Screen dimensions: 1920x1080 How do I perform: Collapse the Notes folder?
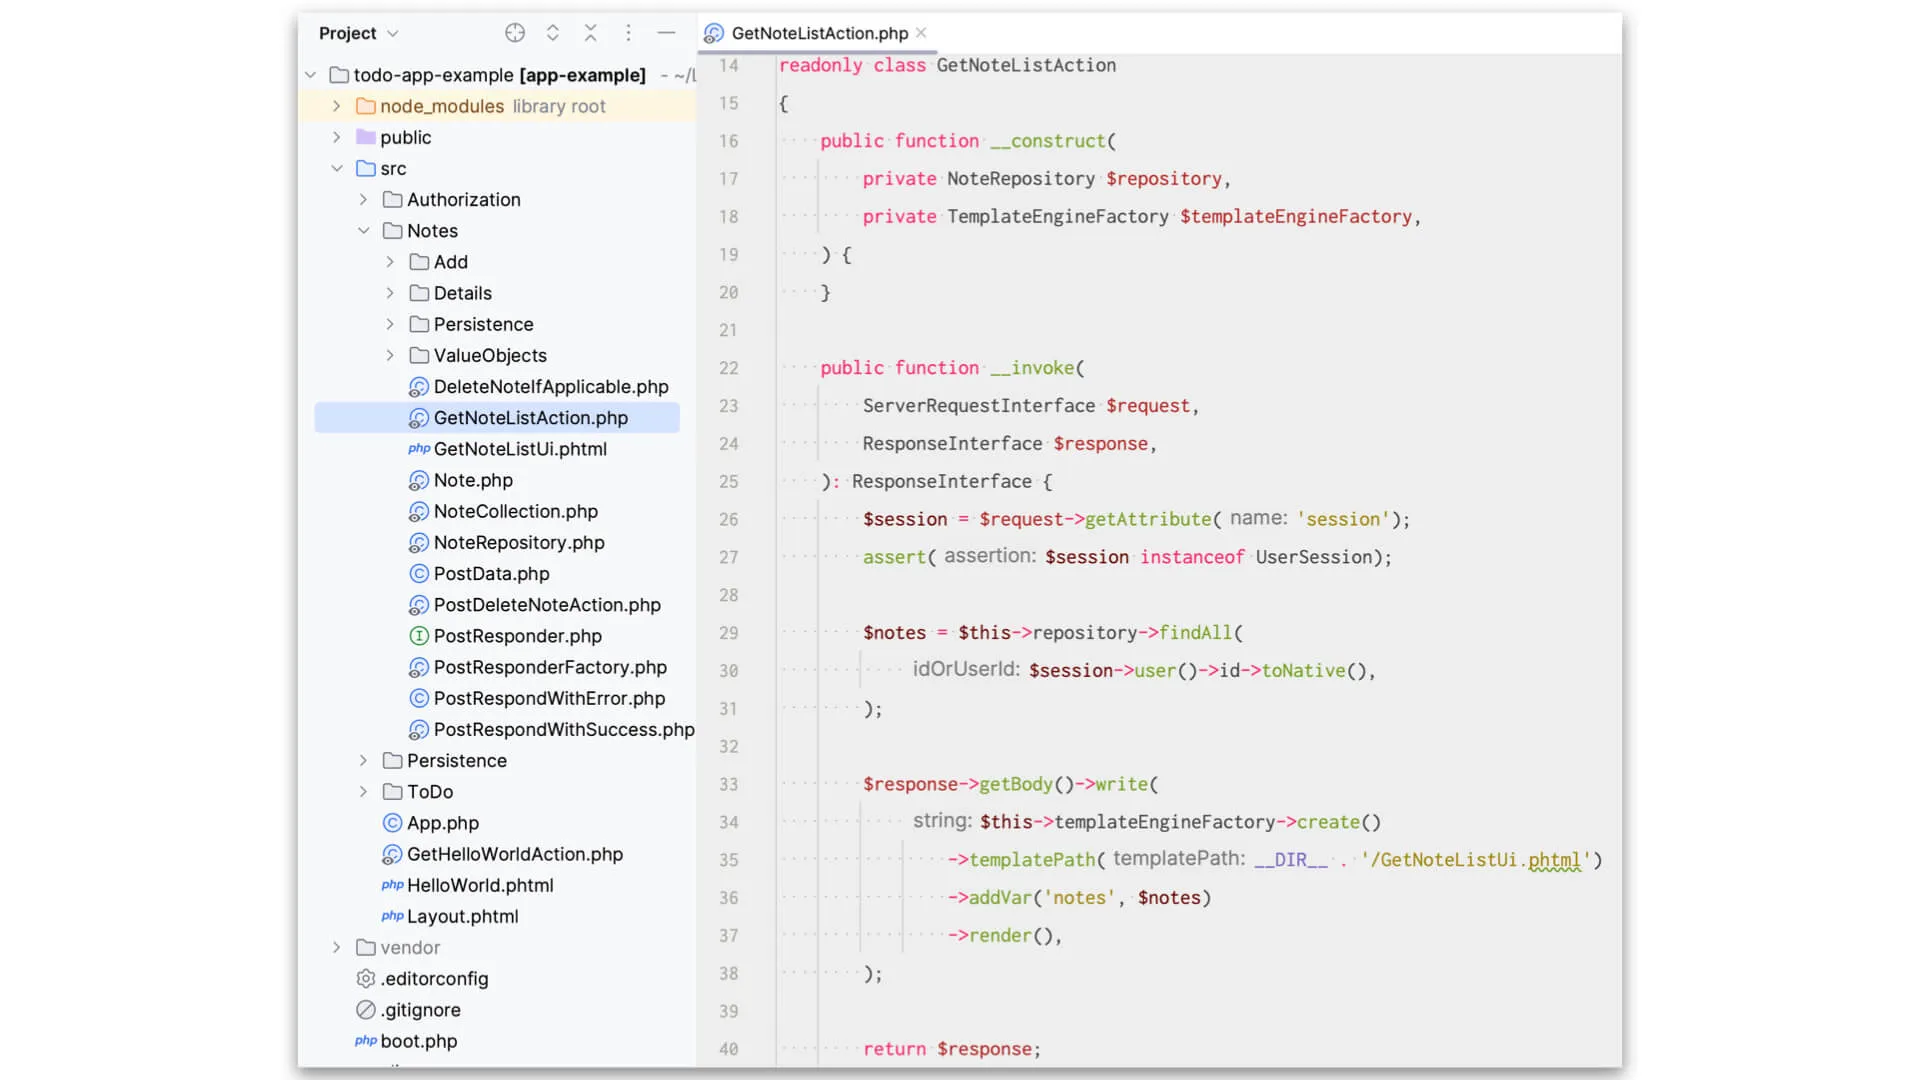point(363,230)
